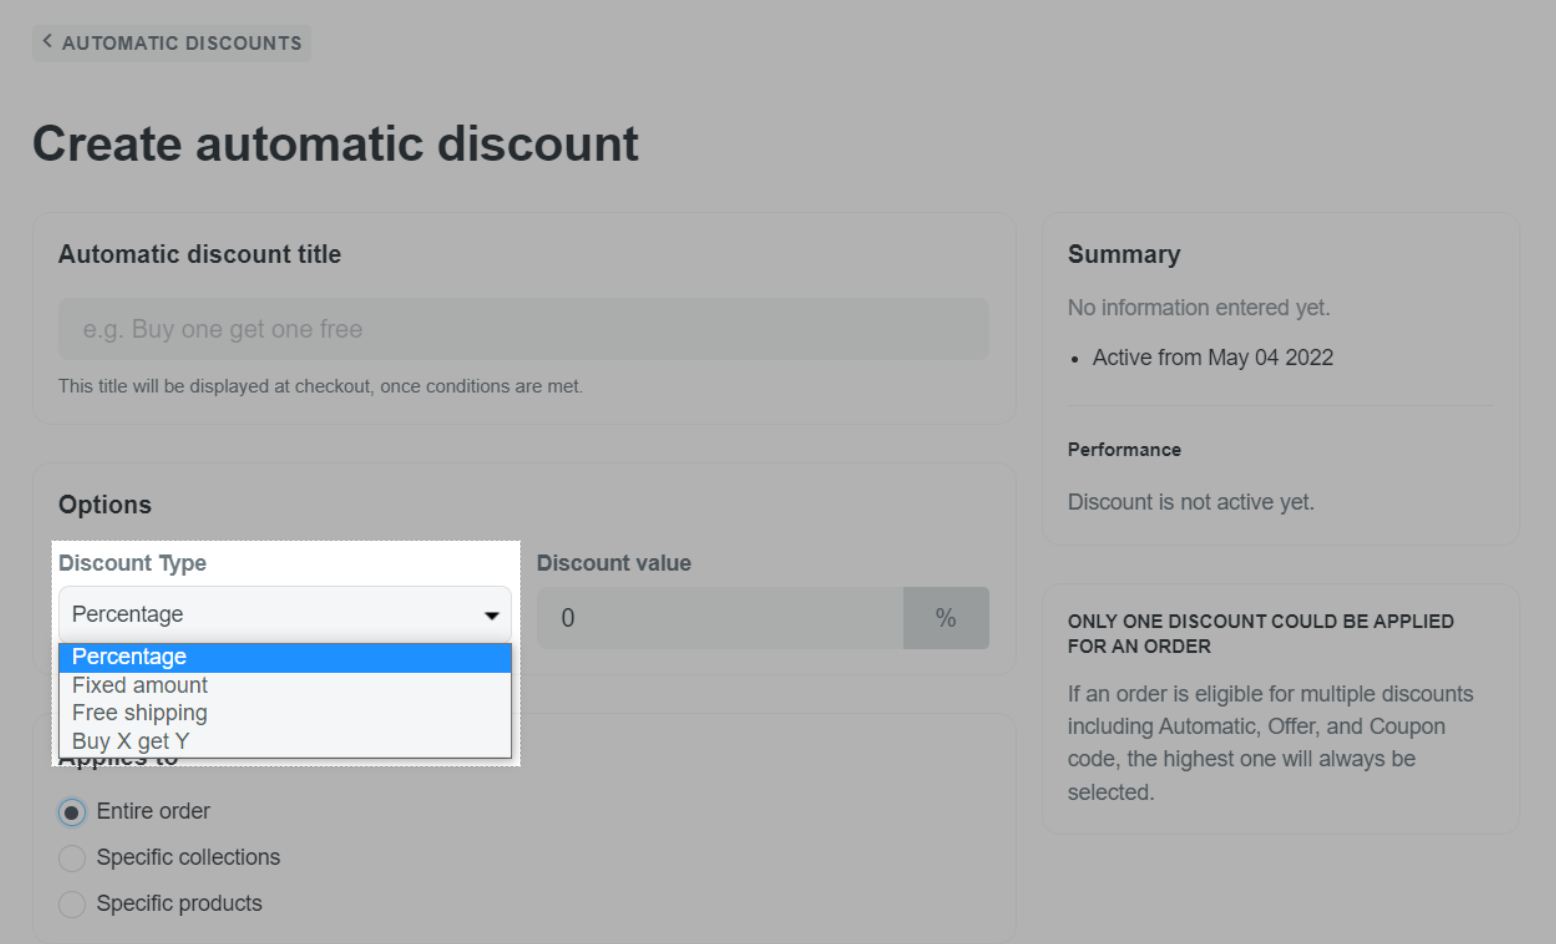Select the Specific collections radio button
Viewport: 1556px width, 944px height.
pyautogui.click(x=72, y=858)
